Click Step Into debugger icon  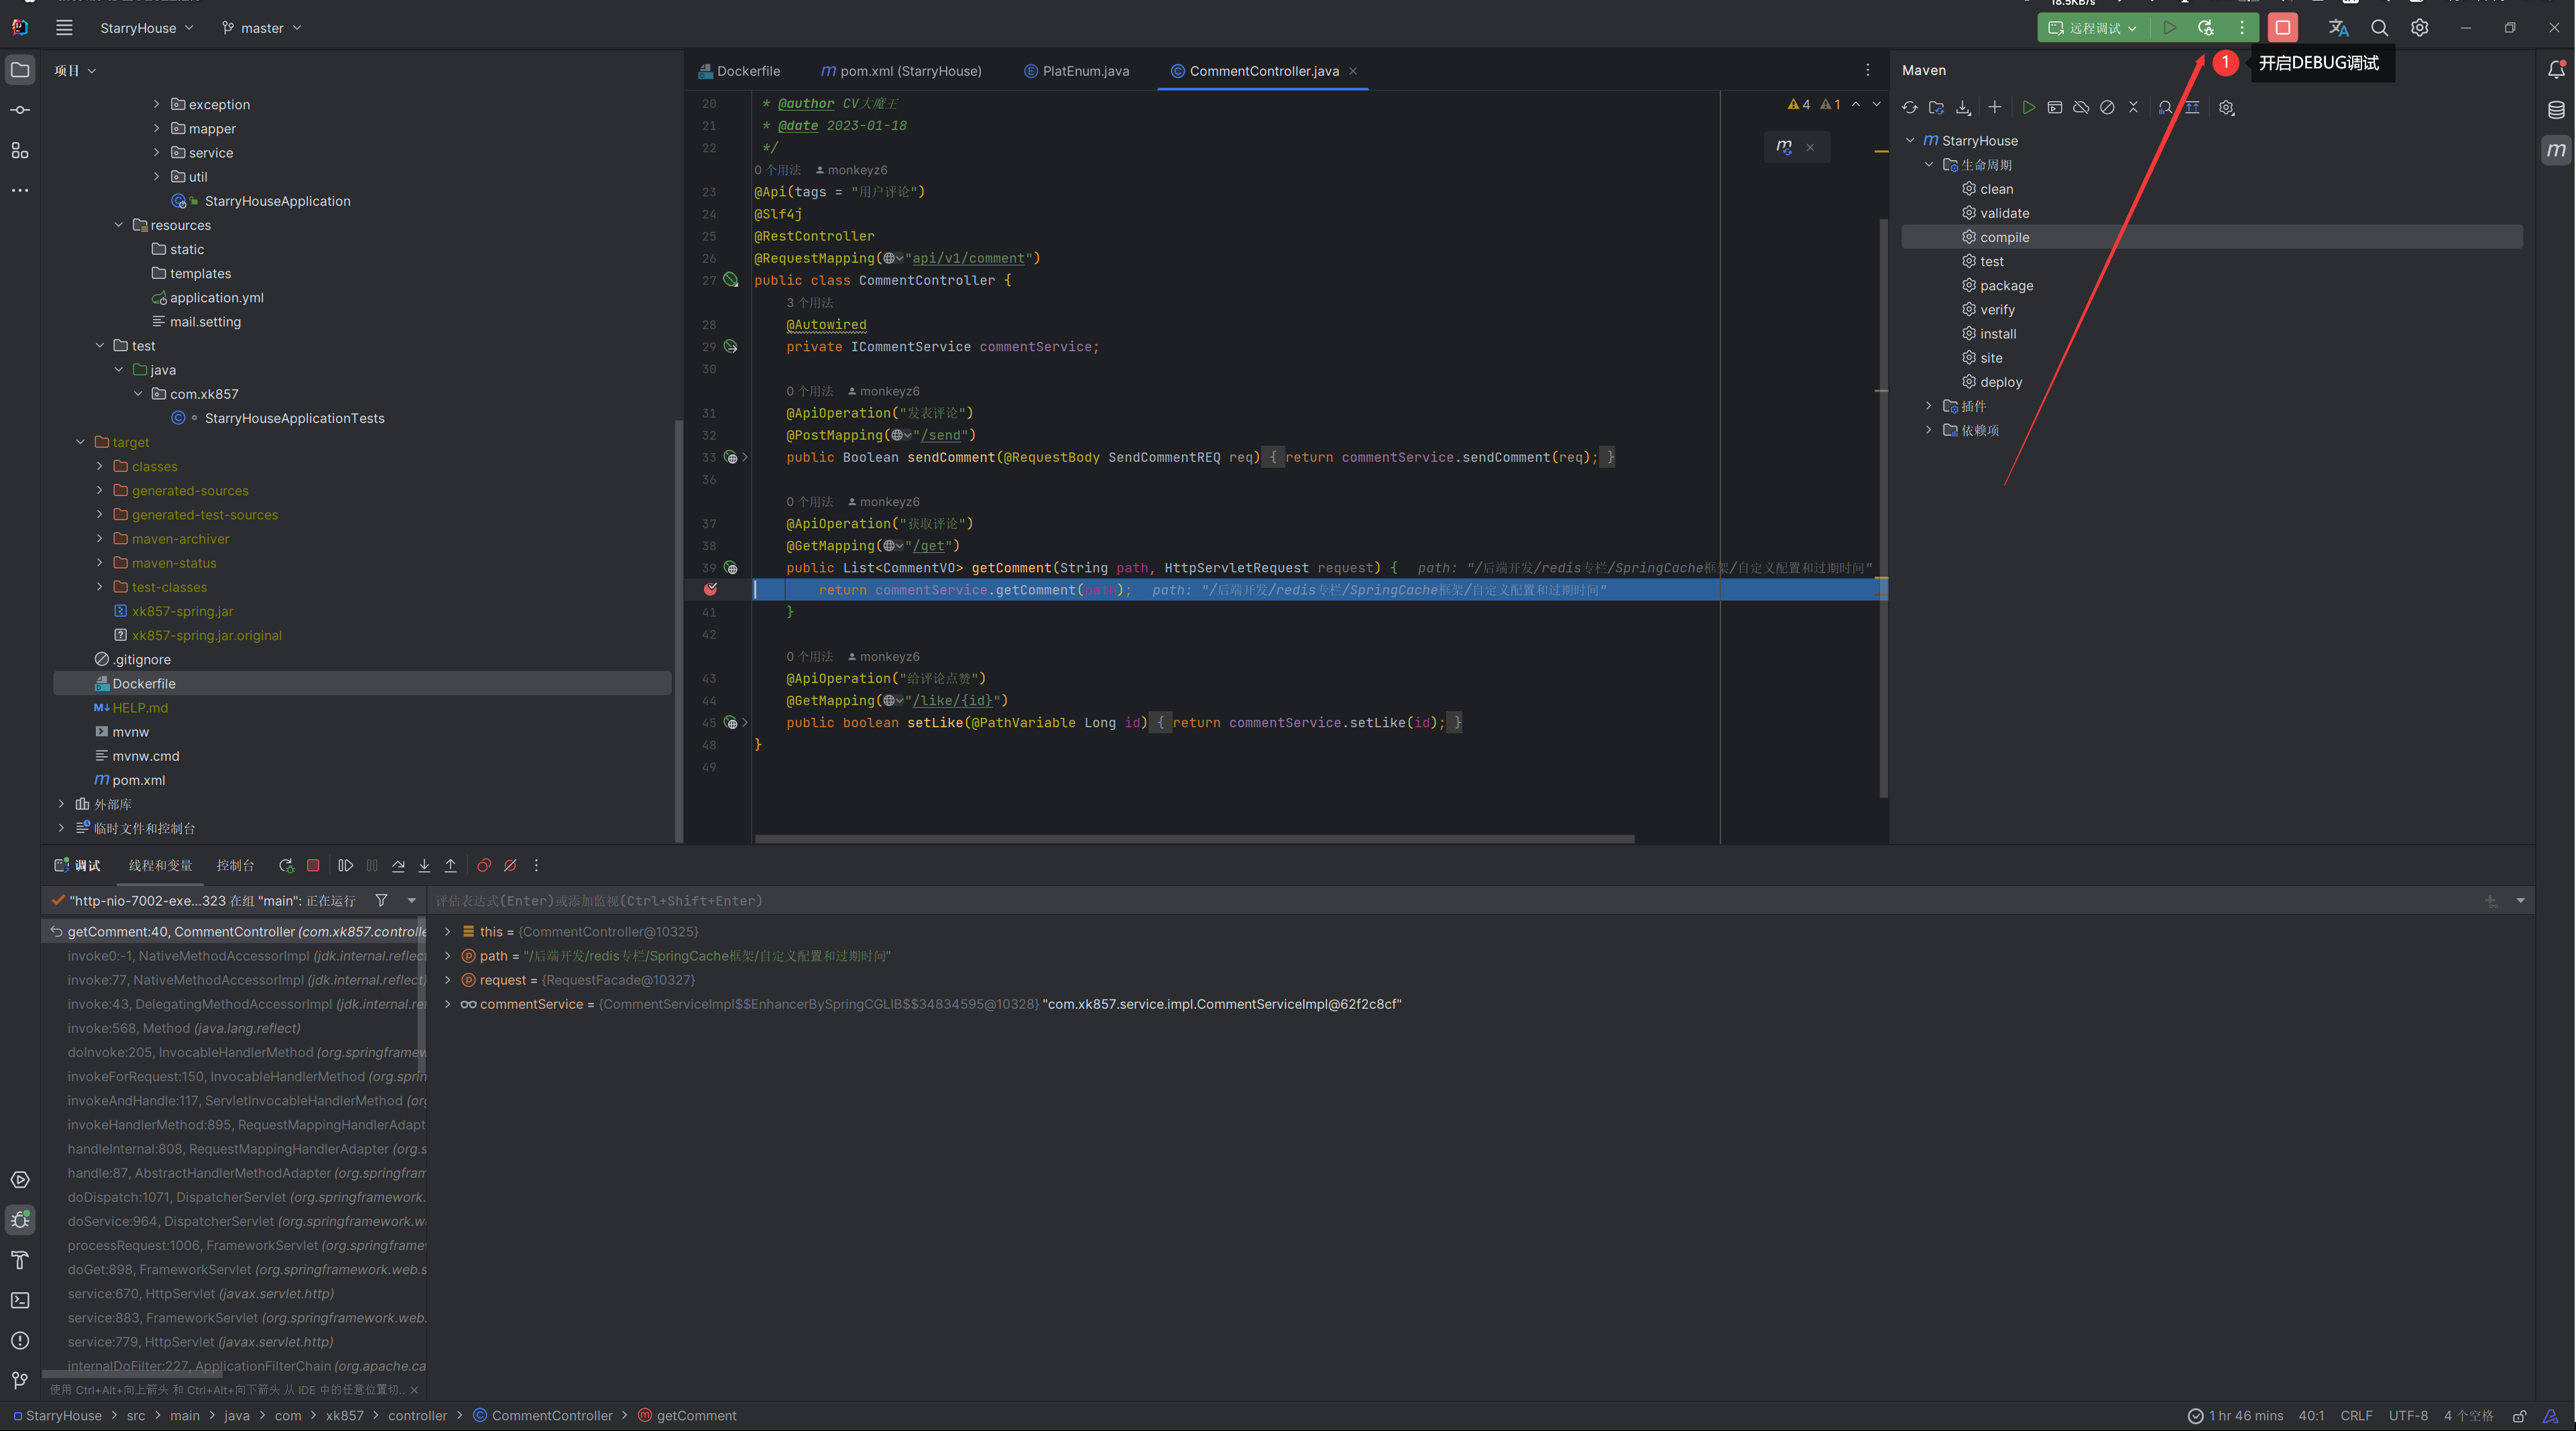[424, 866]
